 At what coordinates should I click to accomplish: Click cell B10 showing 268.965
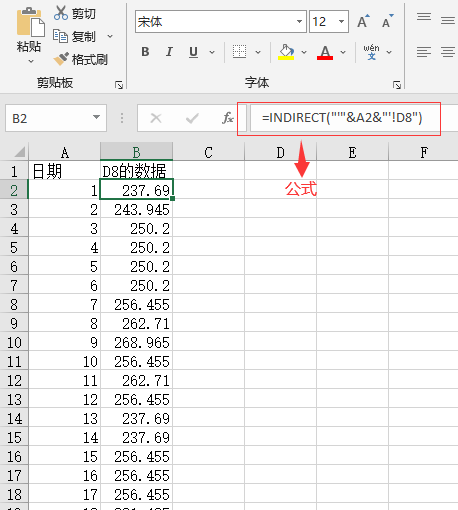point(136,342)
